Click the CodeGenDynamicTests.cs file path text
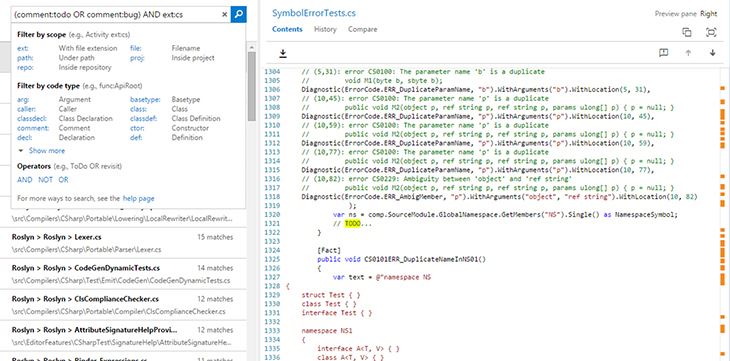This screenshot has width=730, height=361. pos(121,280)
